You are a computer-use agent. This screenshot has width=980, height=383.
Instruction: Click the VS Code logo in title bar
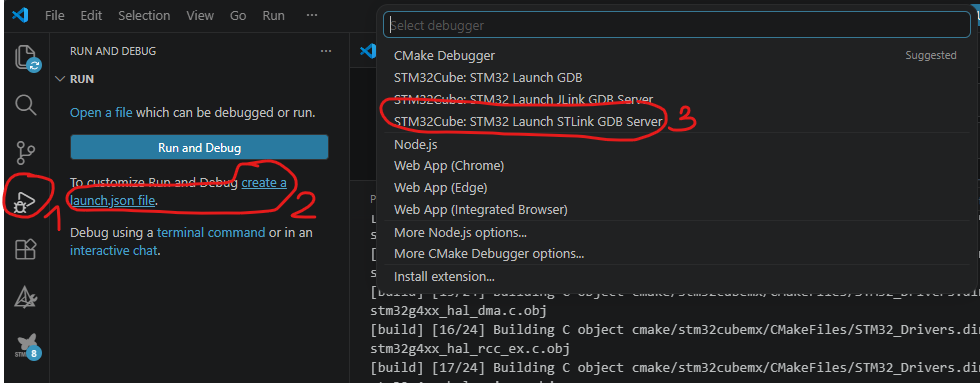click(20, 16)
